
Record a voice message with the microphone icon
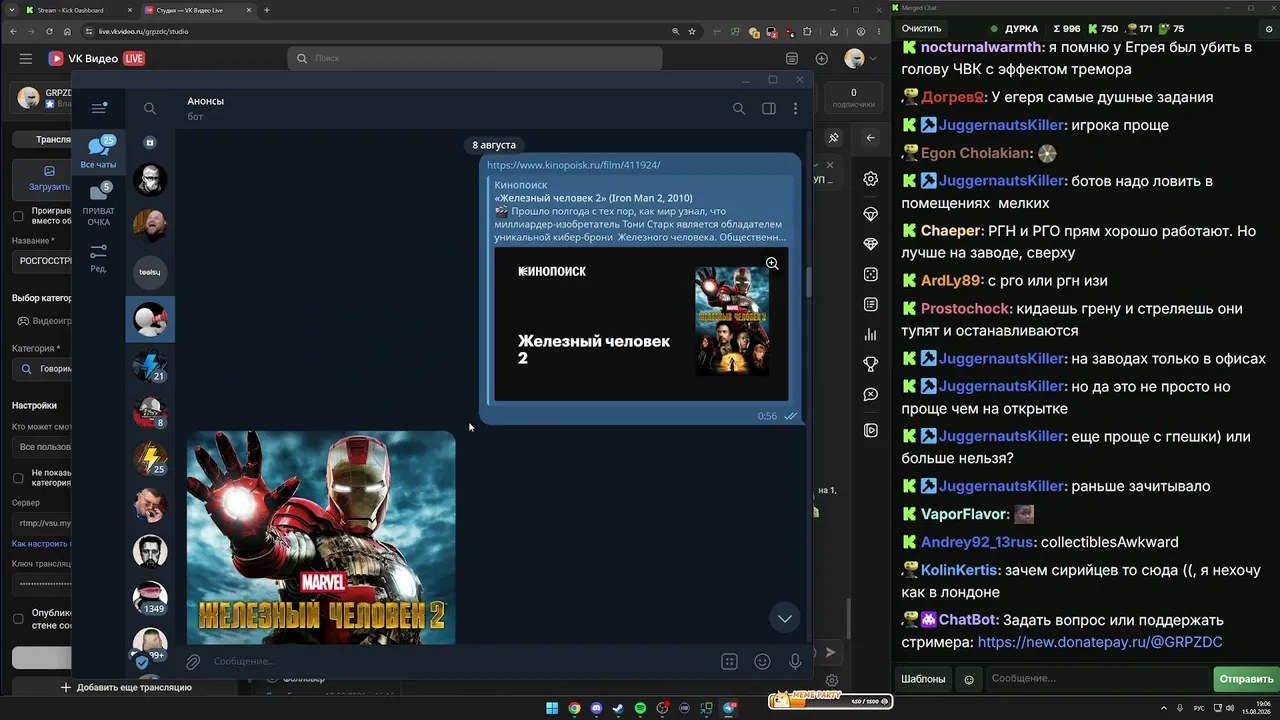795,661
